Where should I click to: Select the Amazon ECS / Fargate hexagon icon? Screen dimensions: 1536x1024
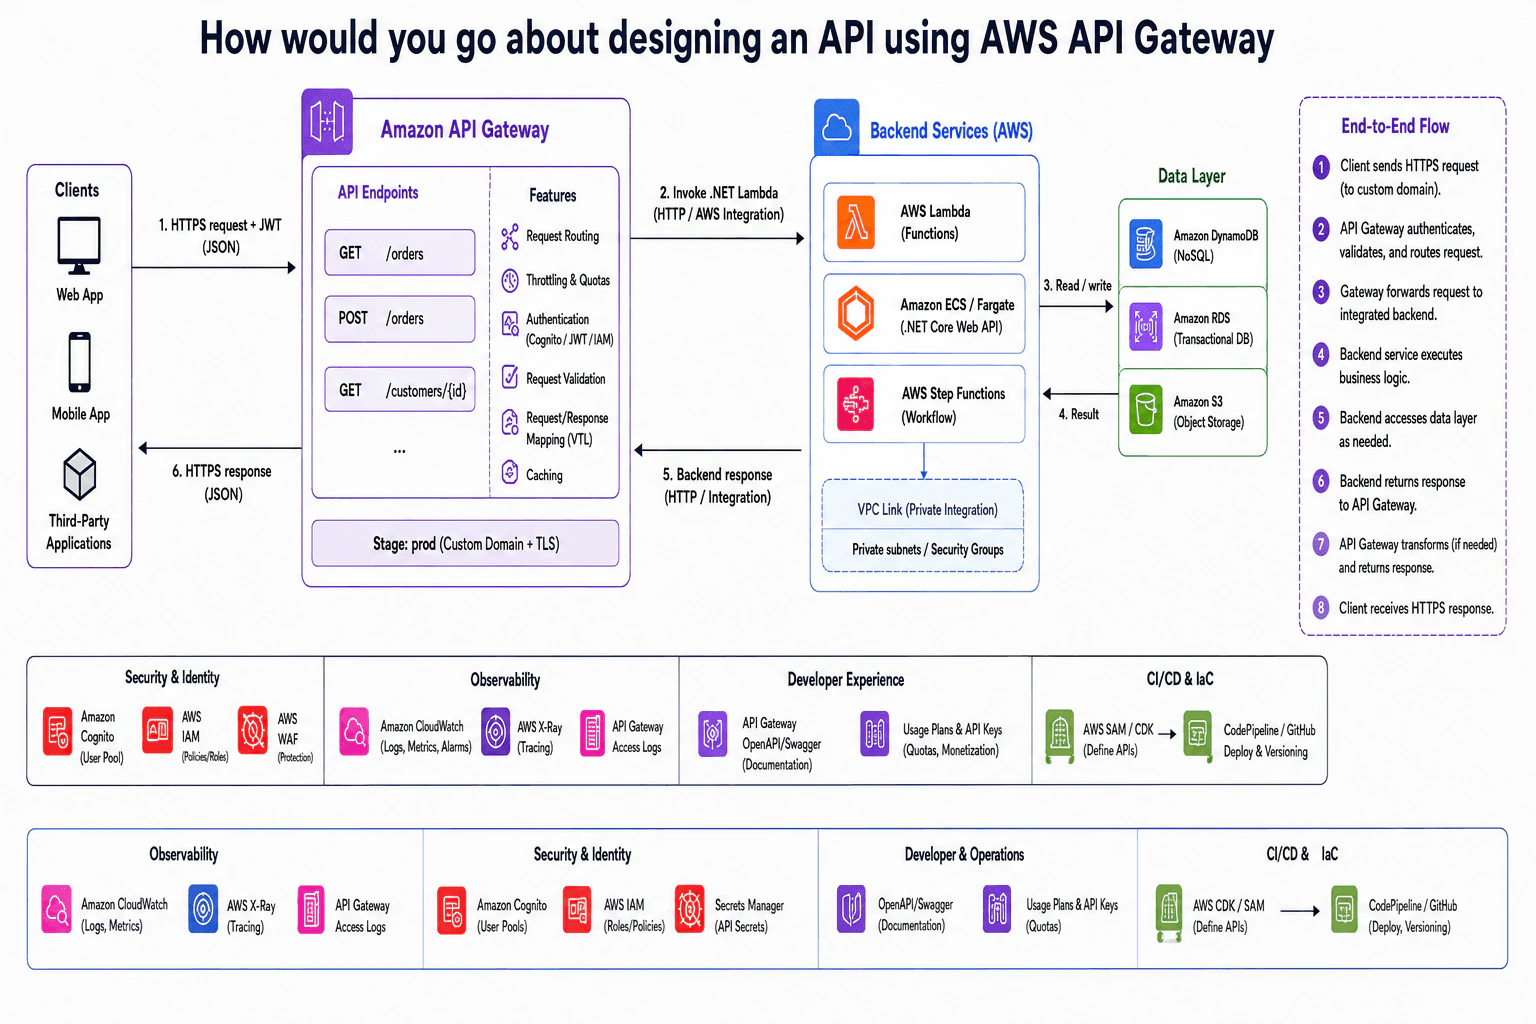[856, 313]
